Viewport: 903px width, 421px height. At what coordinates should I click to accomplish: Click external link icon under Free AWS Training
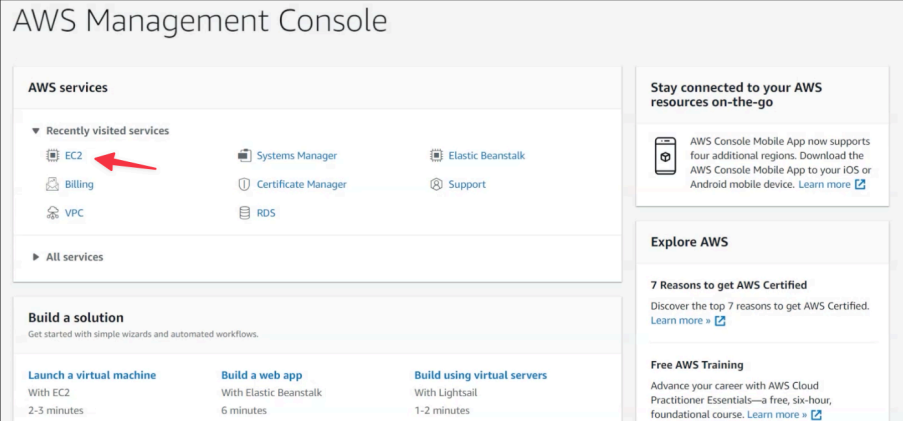(816, 415)
